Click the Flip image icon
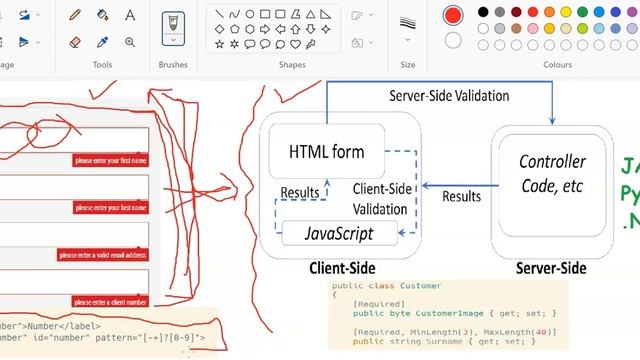 coord(24,42)
